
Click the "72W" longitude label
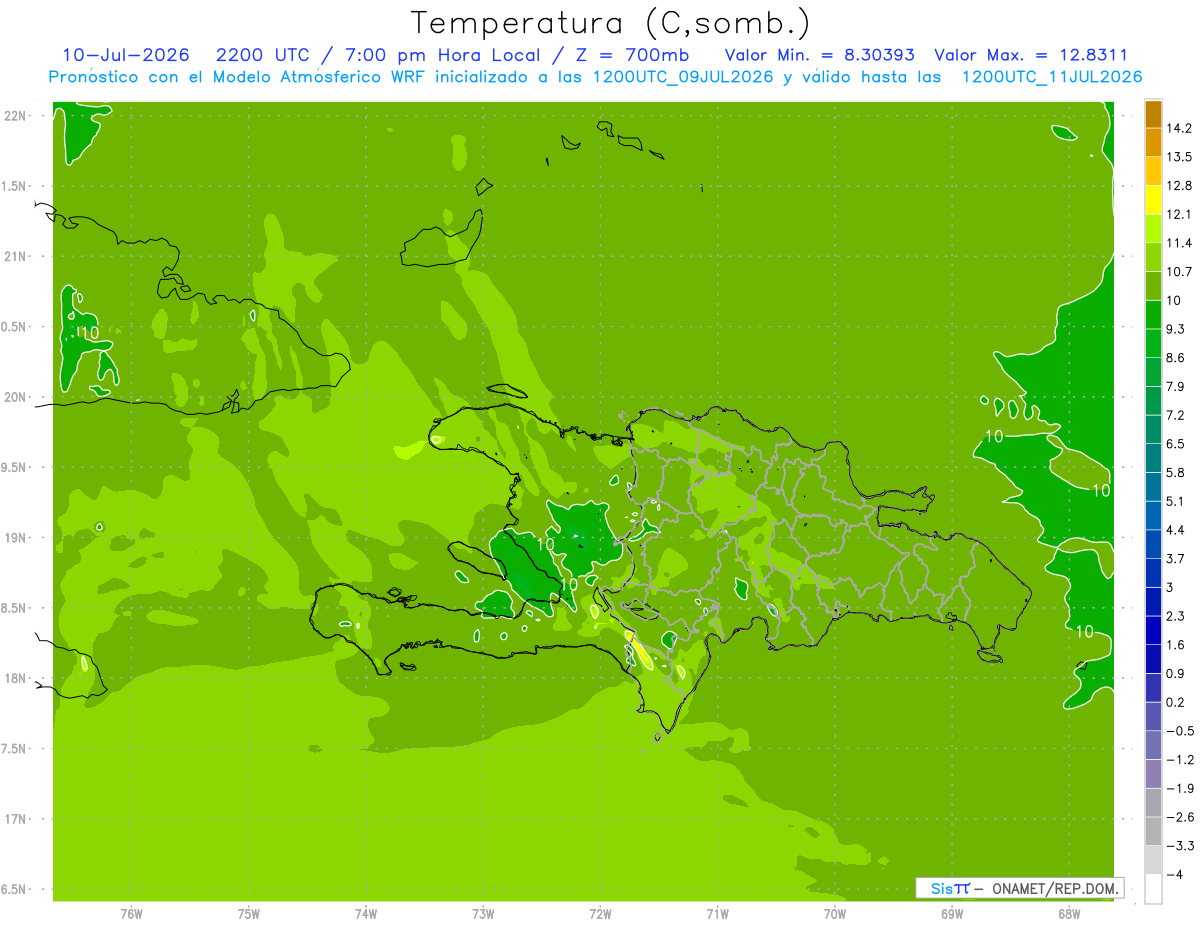click(x=600, y=914)
